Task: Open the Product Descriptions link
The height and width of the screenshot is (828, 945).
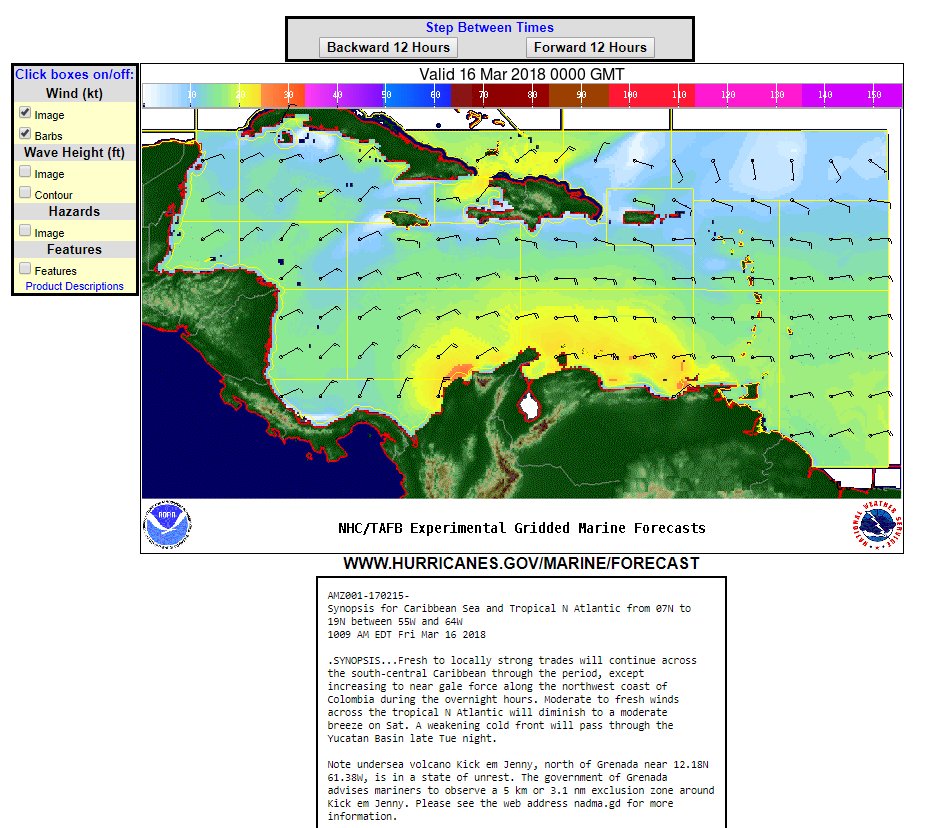Action: pos(74,286)
